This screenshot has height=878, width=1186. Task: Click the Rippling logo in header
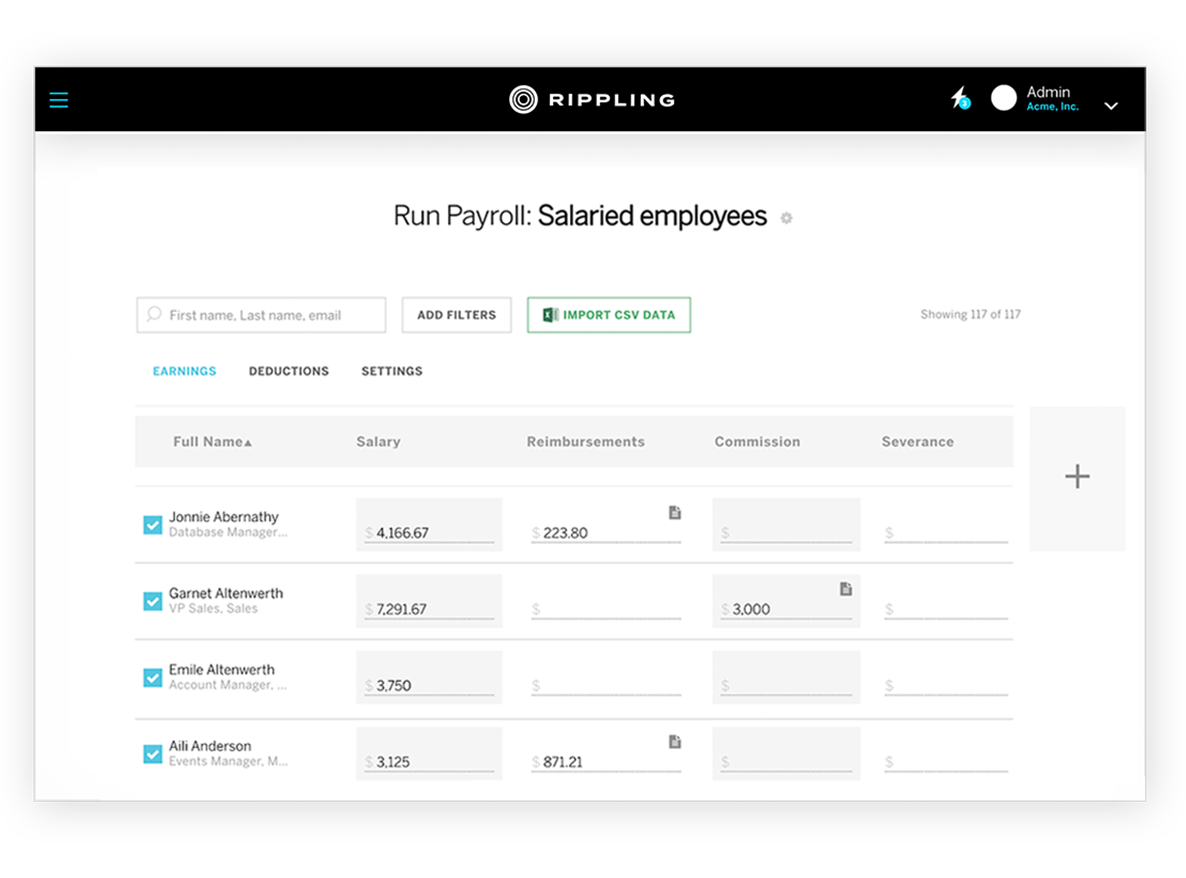coord(592,100)
